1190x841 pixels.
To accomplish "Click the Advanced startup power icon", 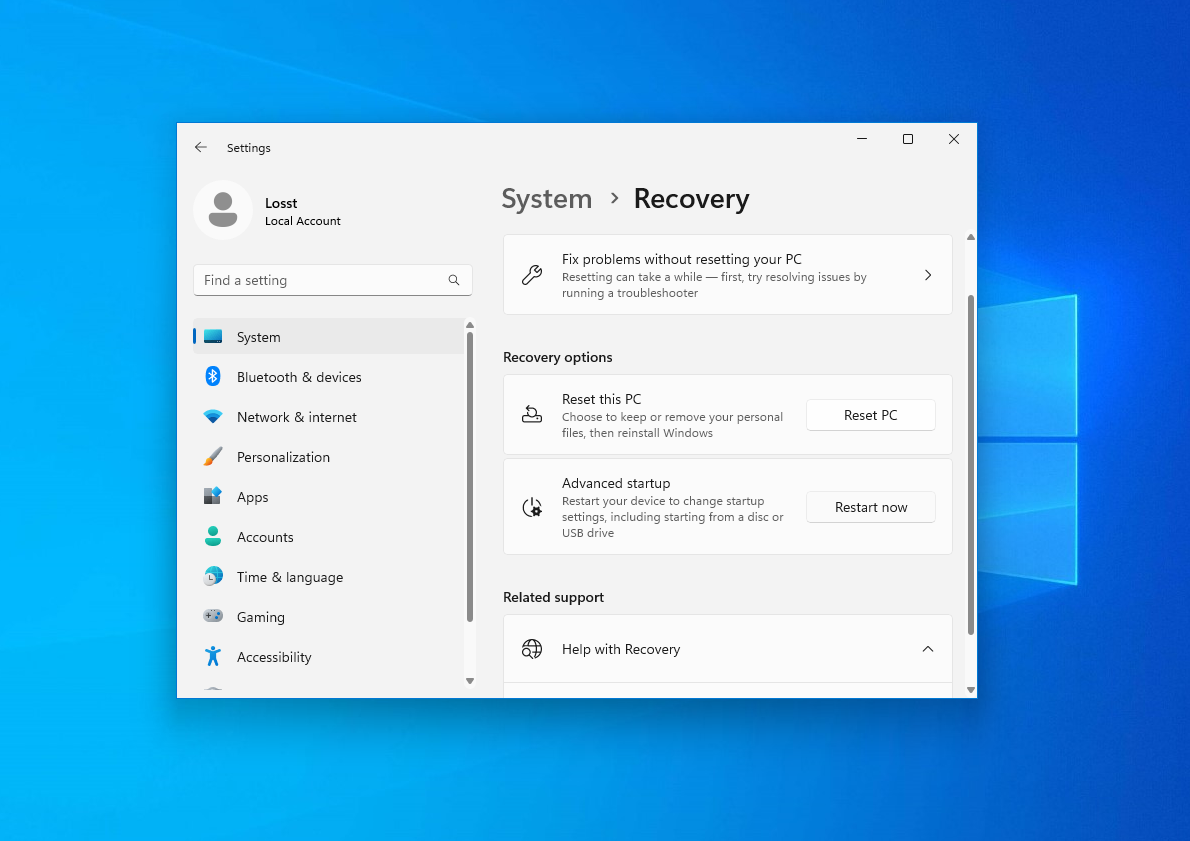I will 532,507.
